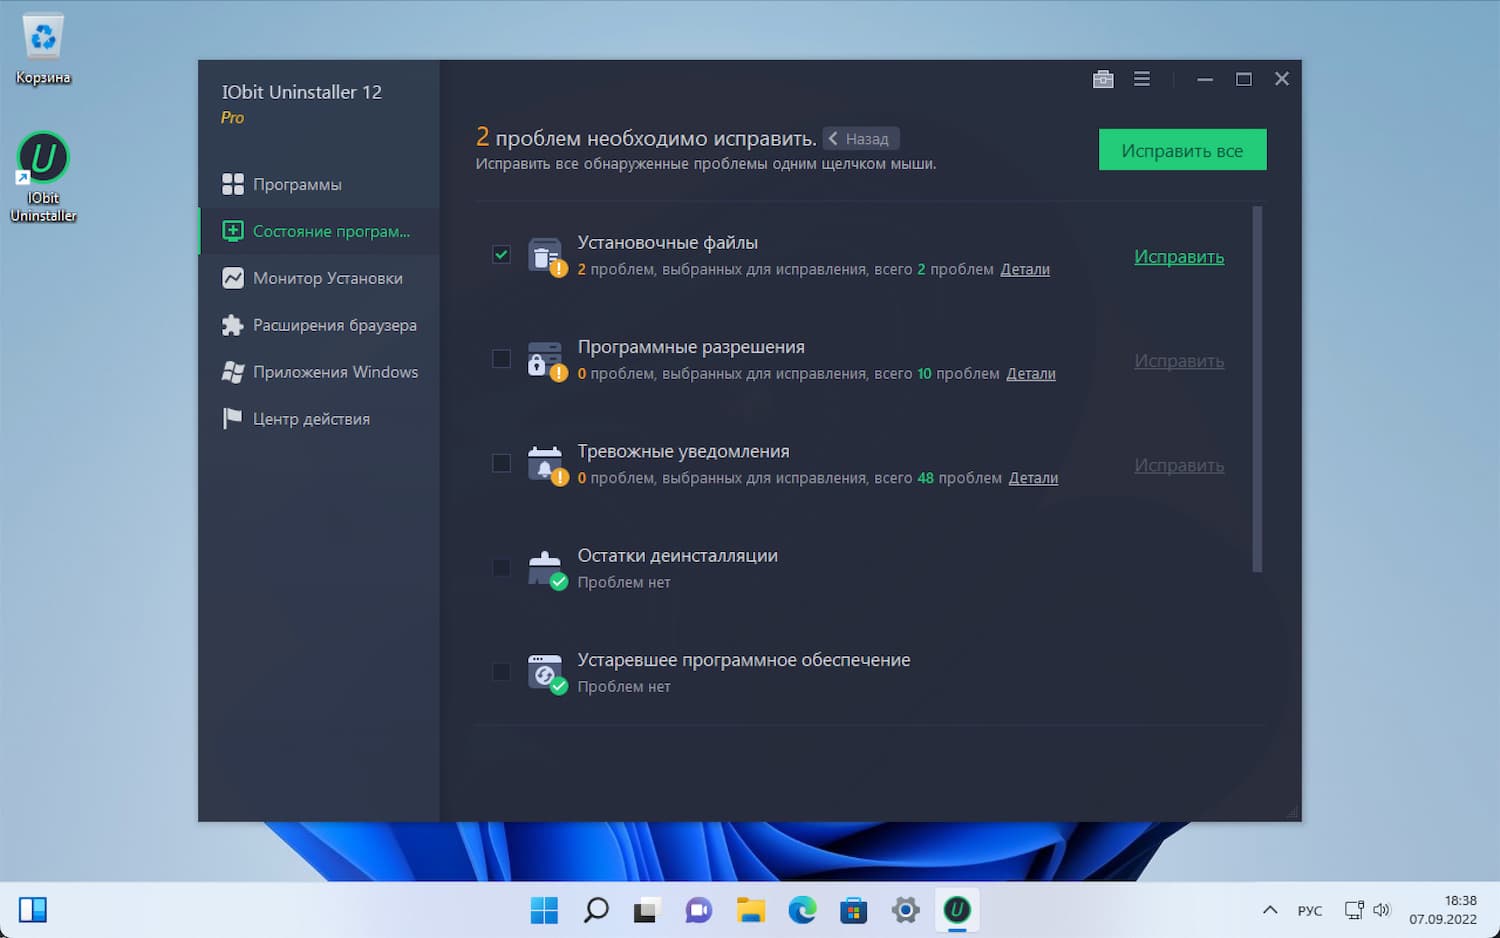Click the Тревожные уведомления bell icon
Viewport: 1500px width, 938px height.
pos(546,465)
